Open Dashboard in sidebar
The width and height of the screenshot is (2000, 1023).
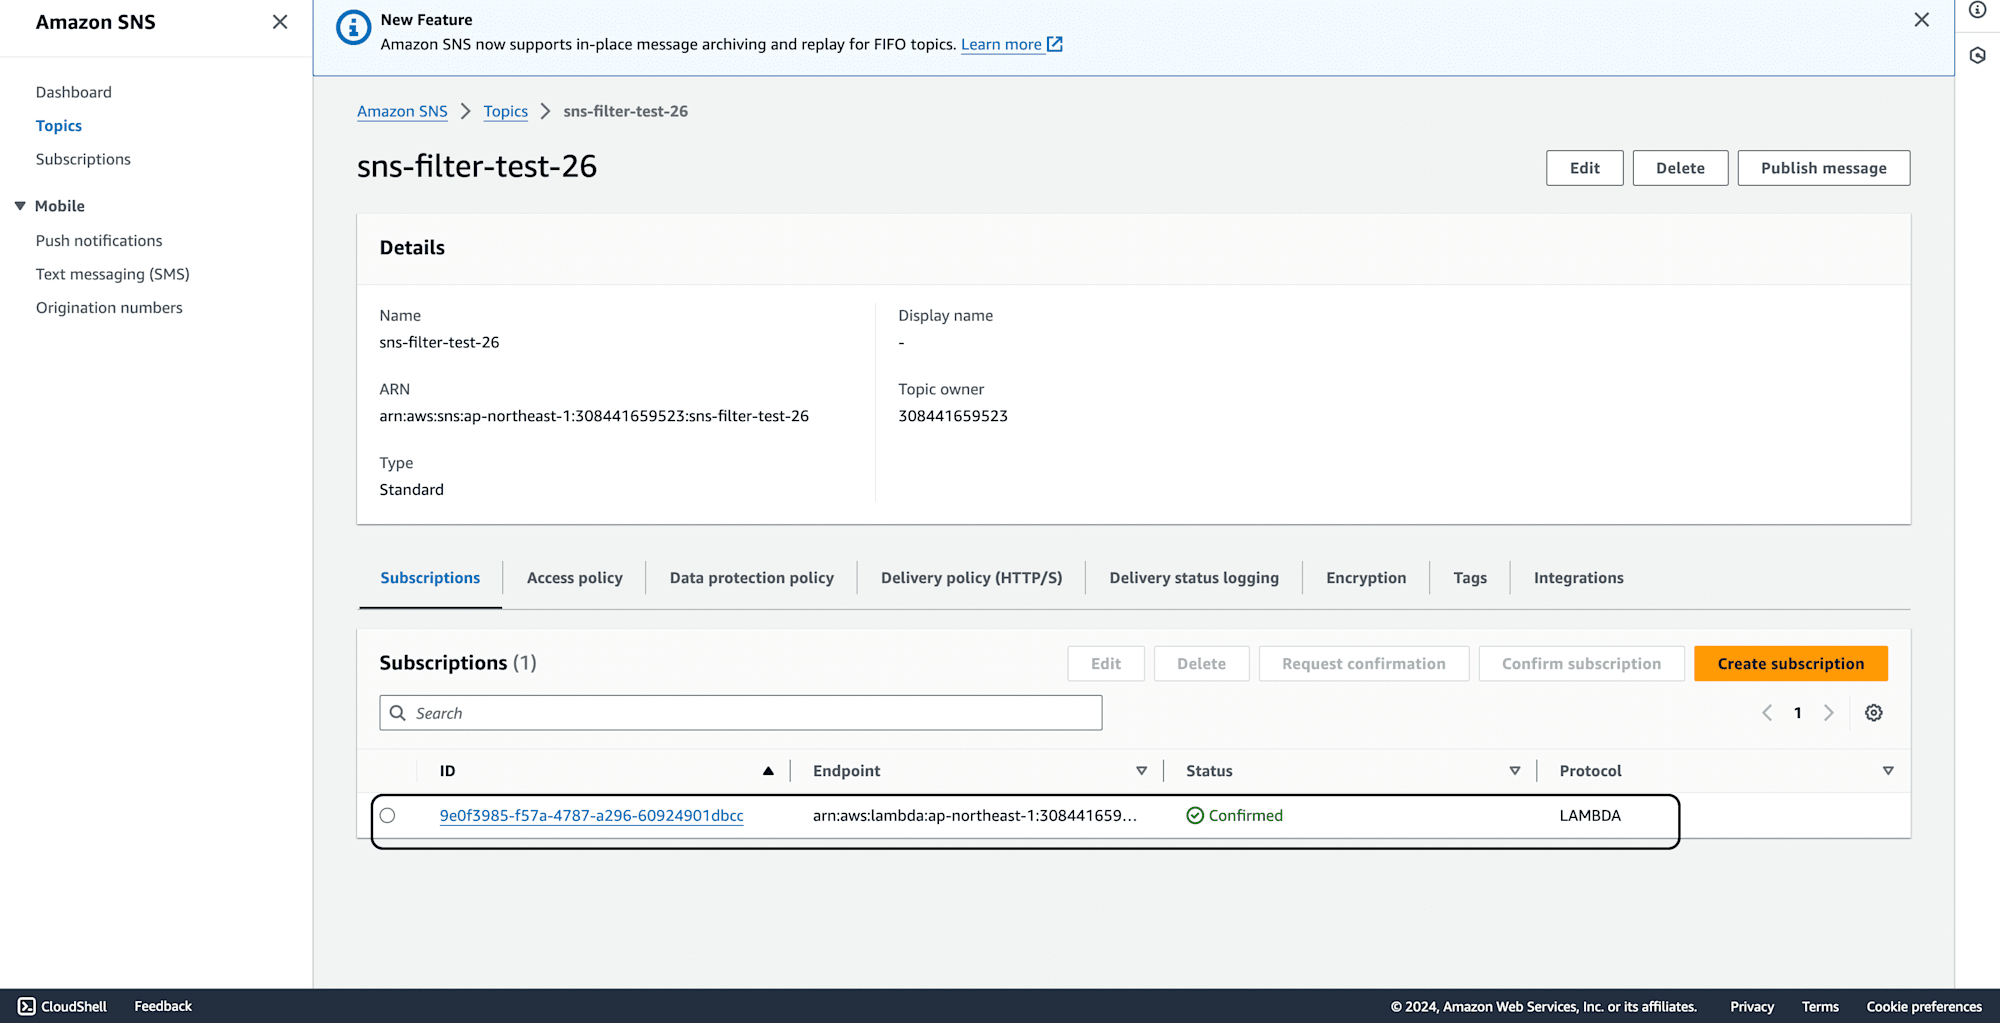click(x=74, y=92)
